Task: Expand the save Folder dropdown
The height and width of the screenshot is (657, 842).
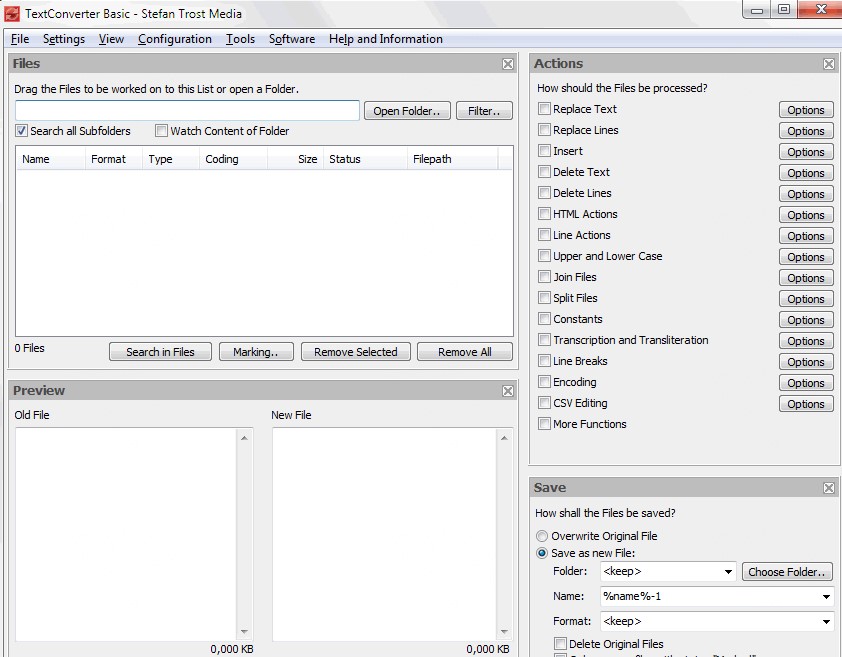Action: 727,572
